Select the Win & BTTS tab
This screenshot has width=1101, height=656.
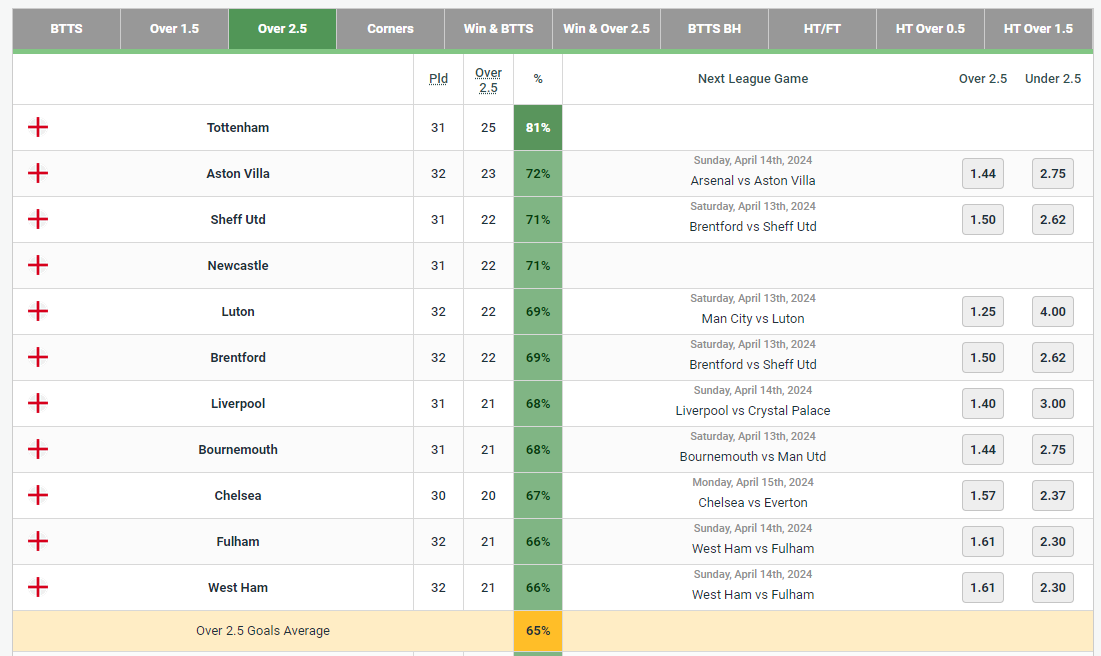click(x=498, y=29)
